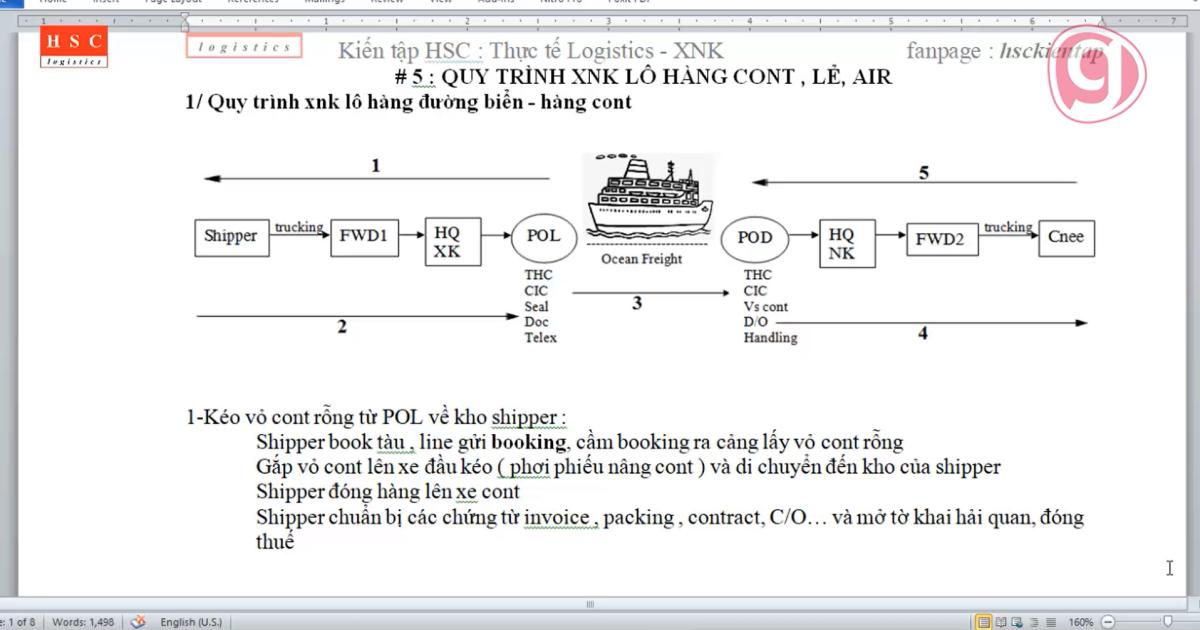Click the page number indicator in status bar
This screenshot has height=630, width=1200.
[20, 622]
